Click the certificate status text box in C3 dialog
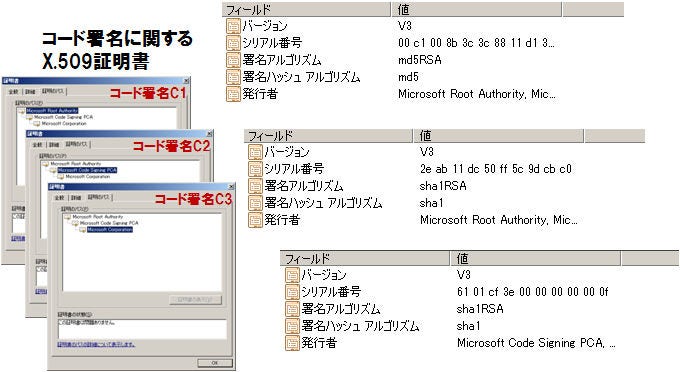 click(x=142, y=329)
